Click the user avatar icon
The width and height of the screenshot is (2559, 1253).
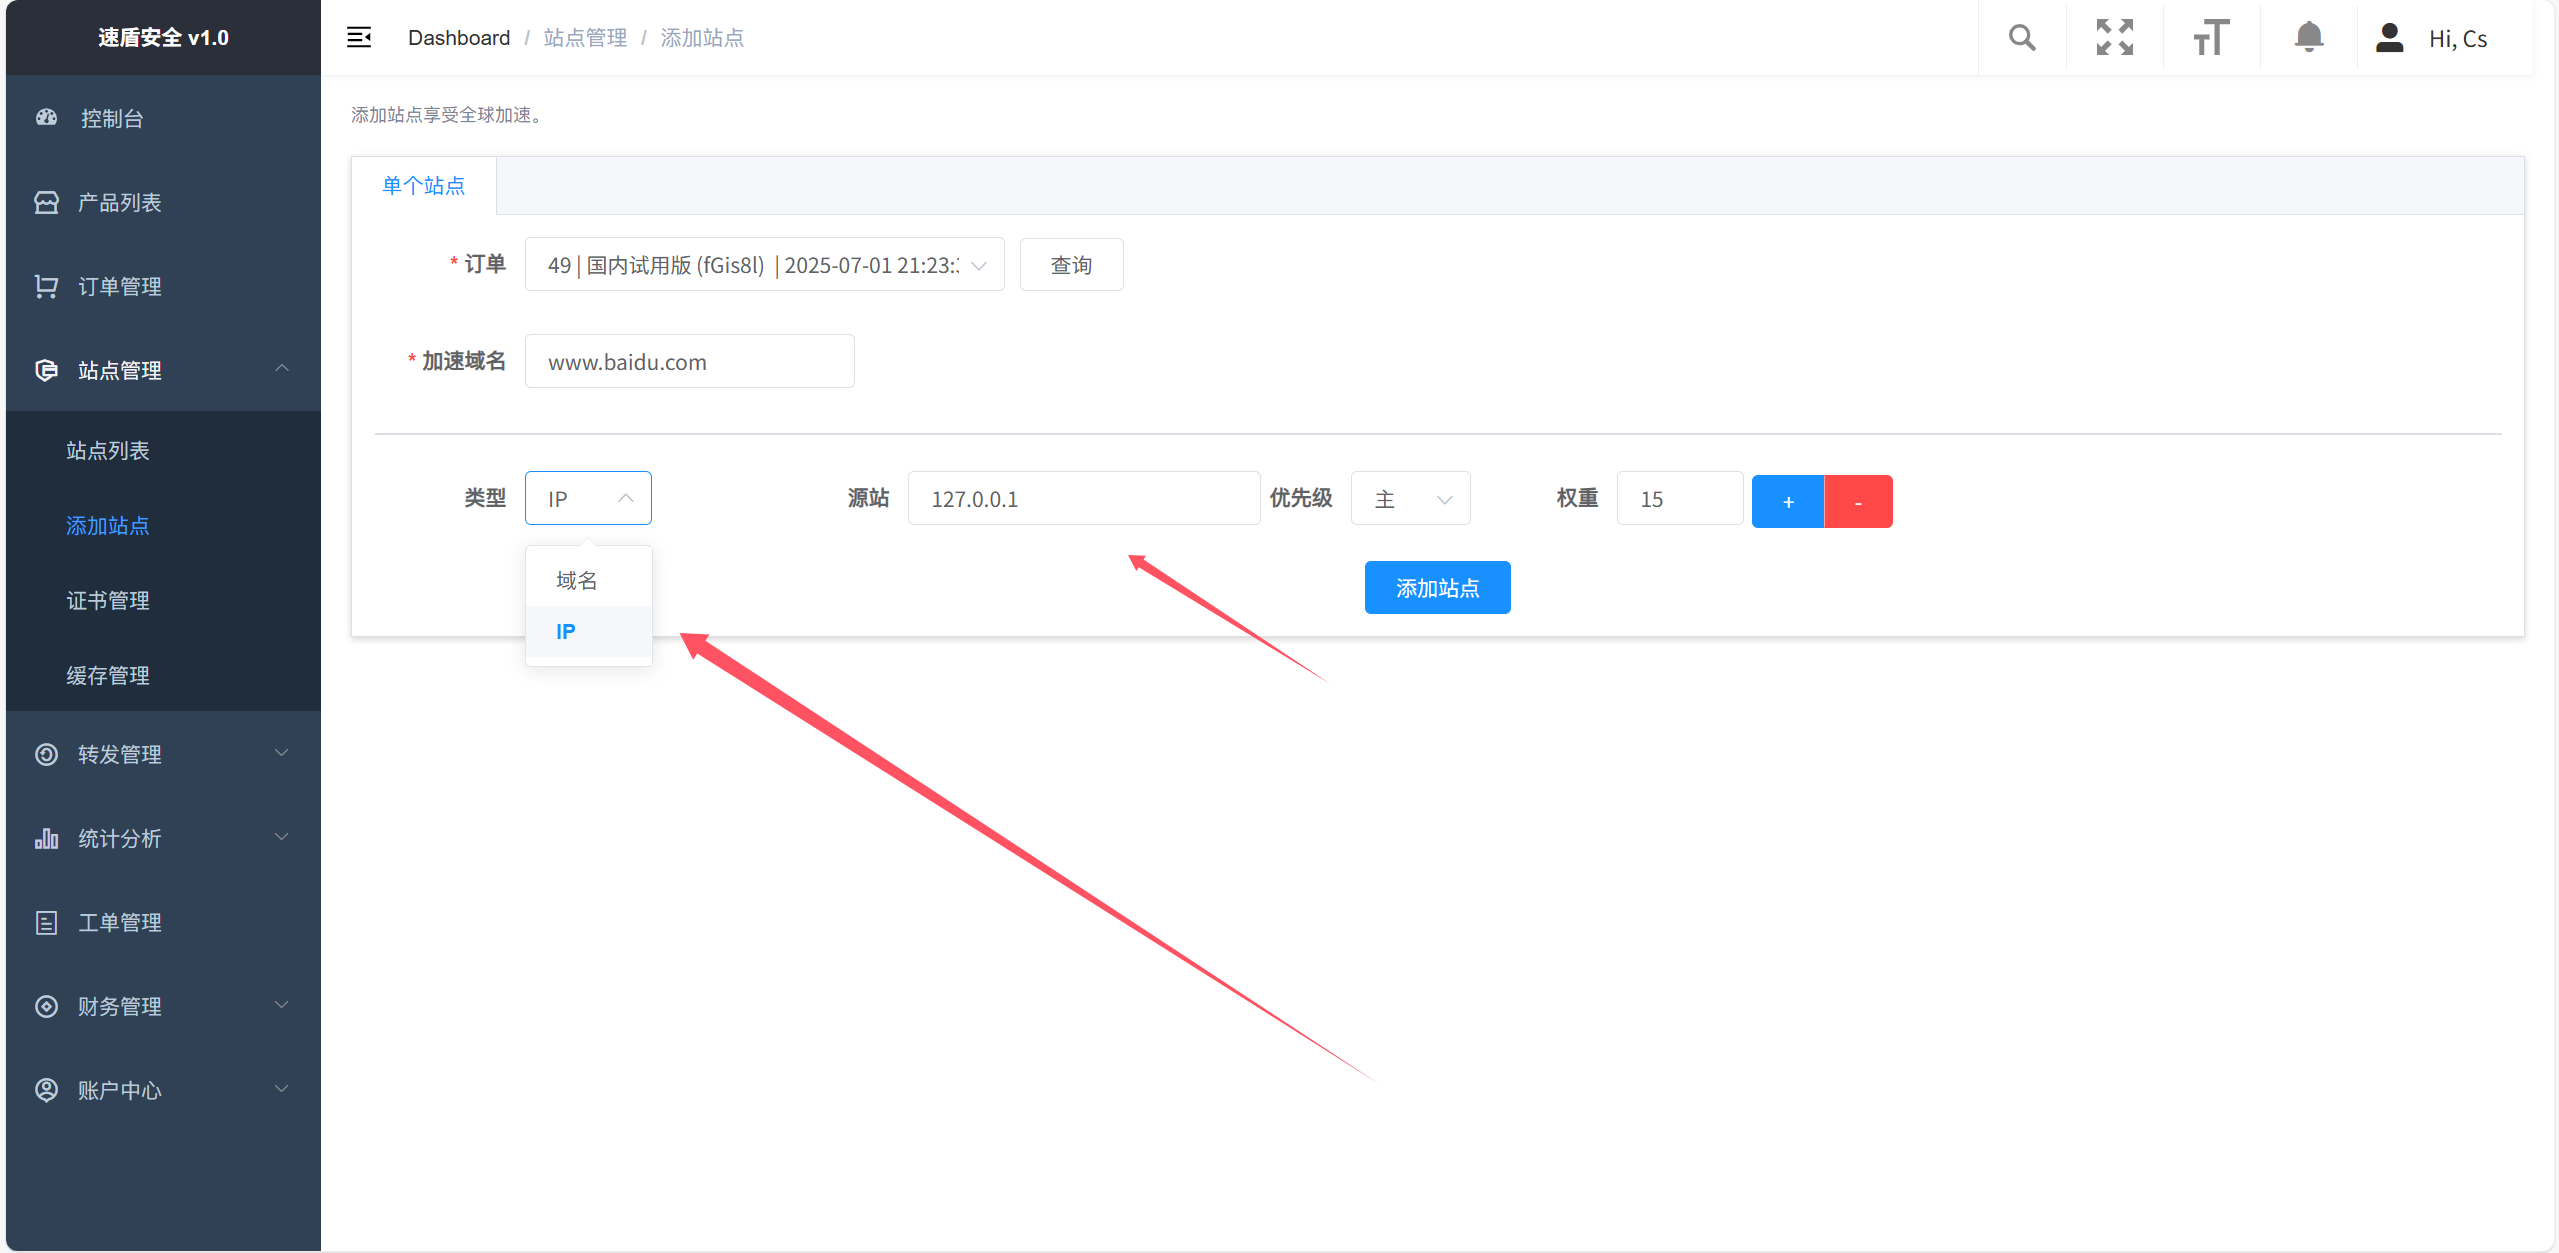[2389, 38]
